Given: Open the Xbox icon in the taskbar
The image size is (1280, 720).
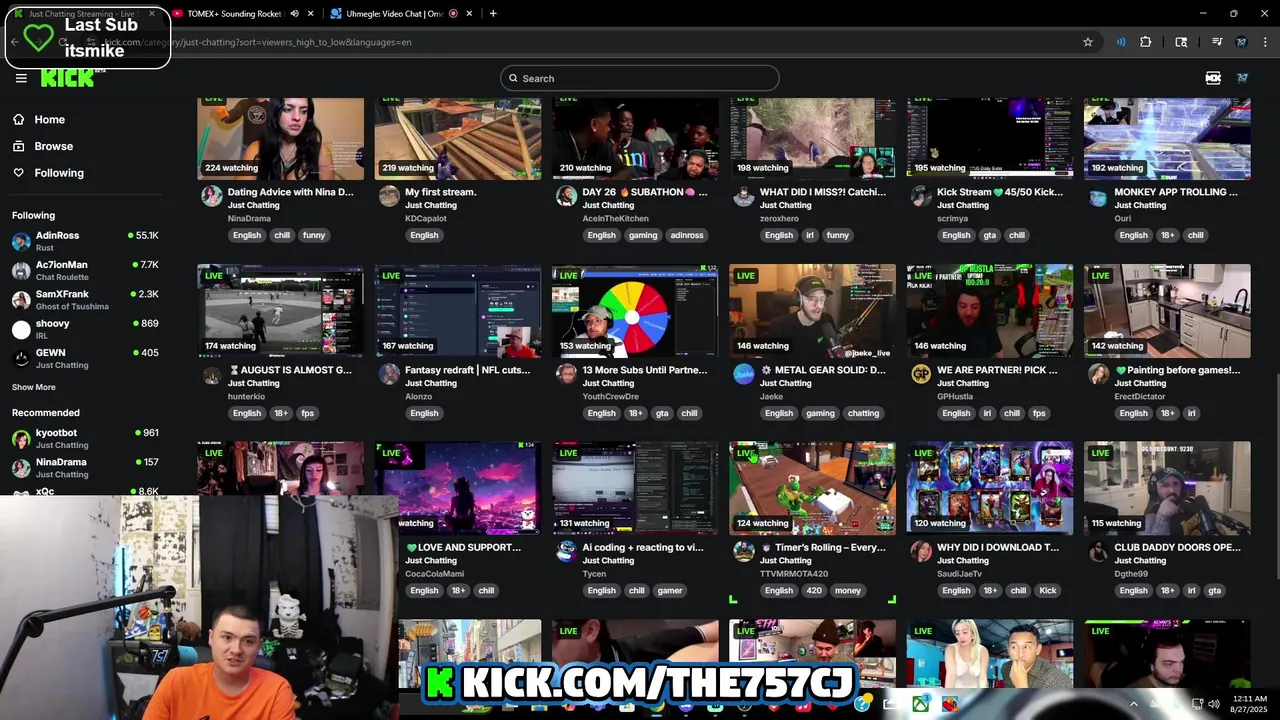Looking at the screenshot, I should [x=920, y=704].
